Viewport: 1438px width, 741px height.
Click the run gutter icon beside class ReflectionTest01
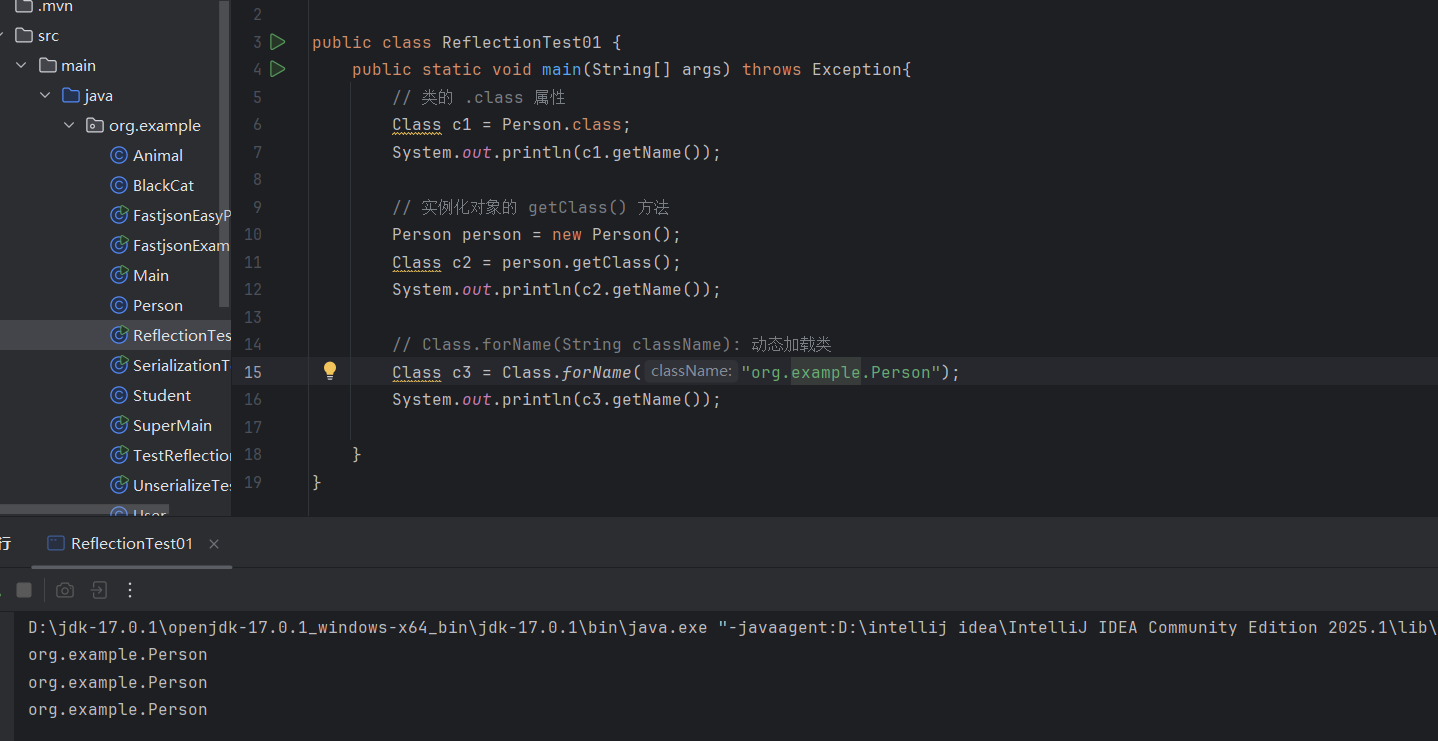pyautogui.click(x=278, y=42)
